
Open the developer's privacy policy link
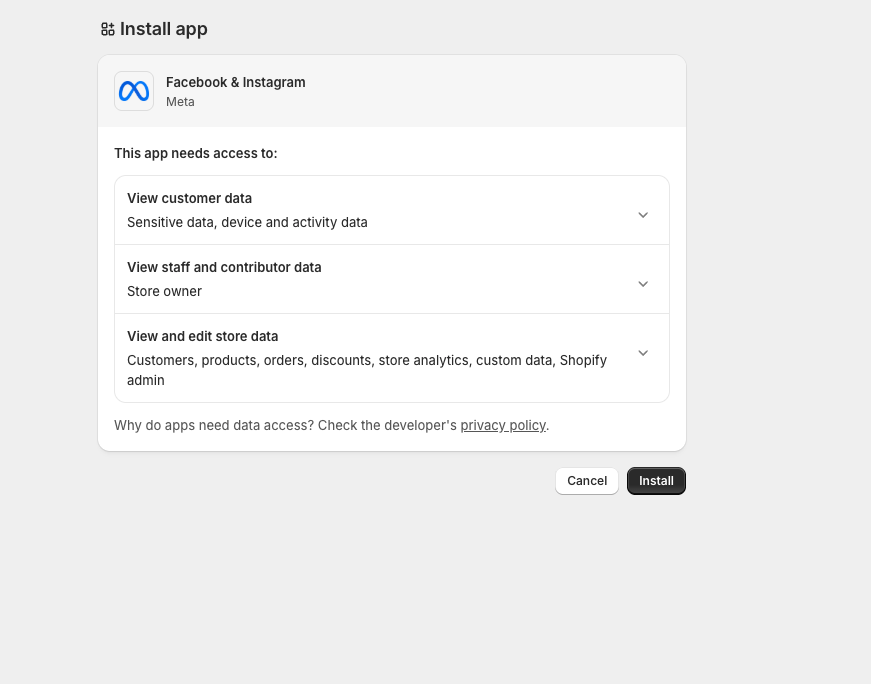click(503, 425)
